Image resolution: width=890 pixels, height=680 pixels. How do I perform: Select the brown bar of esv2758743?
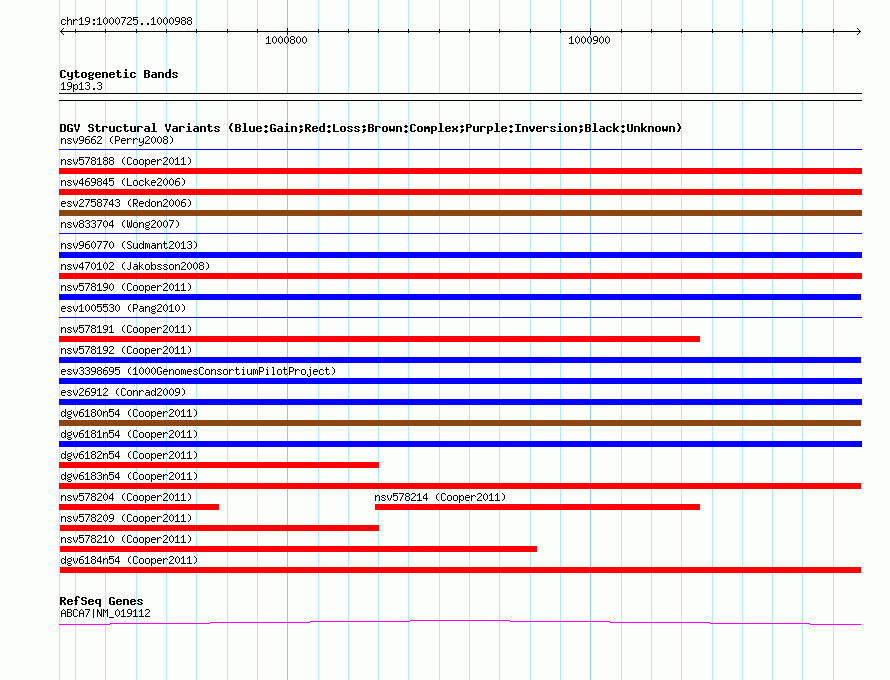coord(460,213)
